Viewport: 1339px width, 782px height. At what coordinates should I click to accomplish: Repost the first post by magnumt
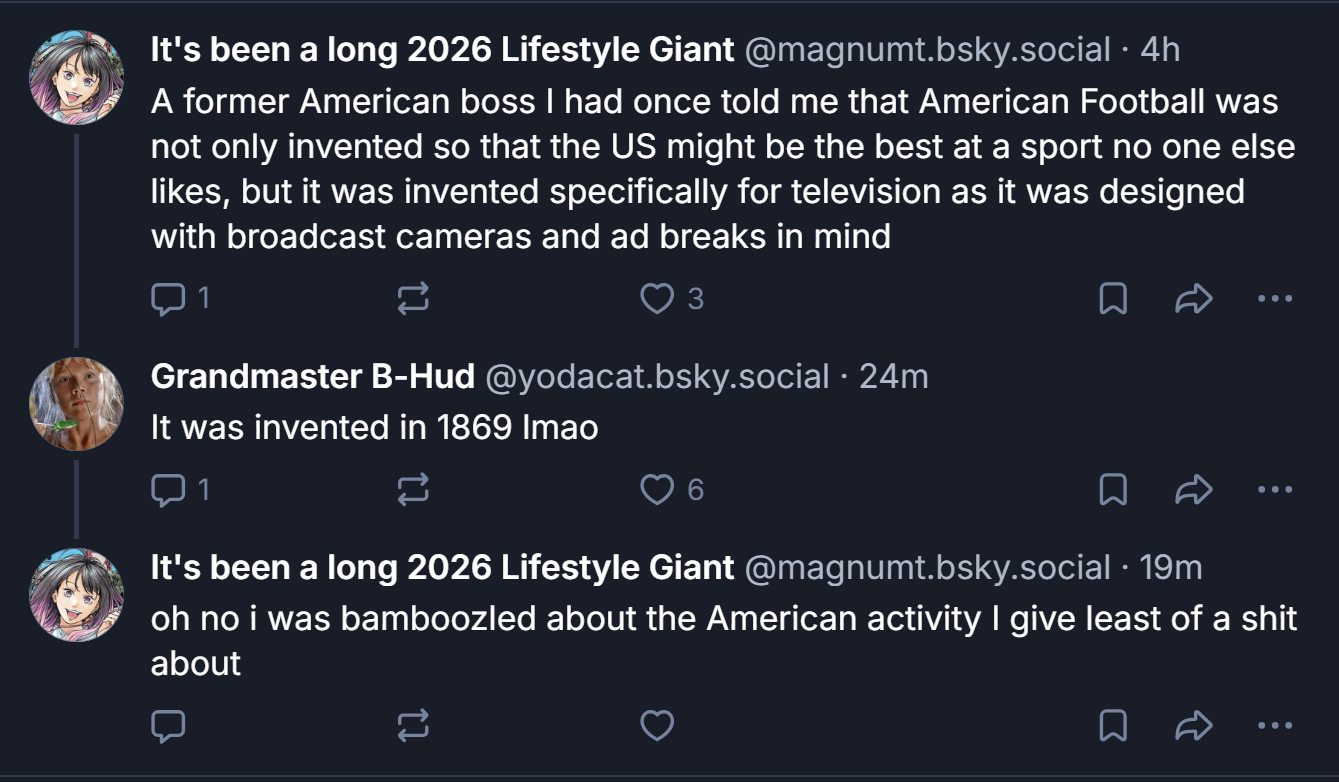click(413, 298)
